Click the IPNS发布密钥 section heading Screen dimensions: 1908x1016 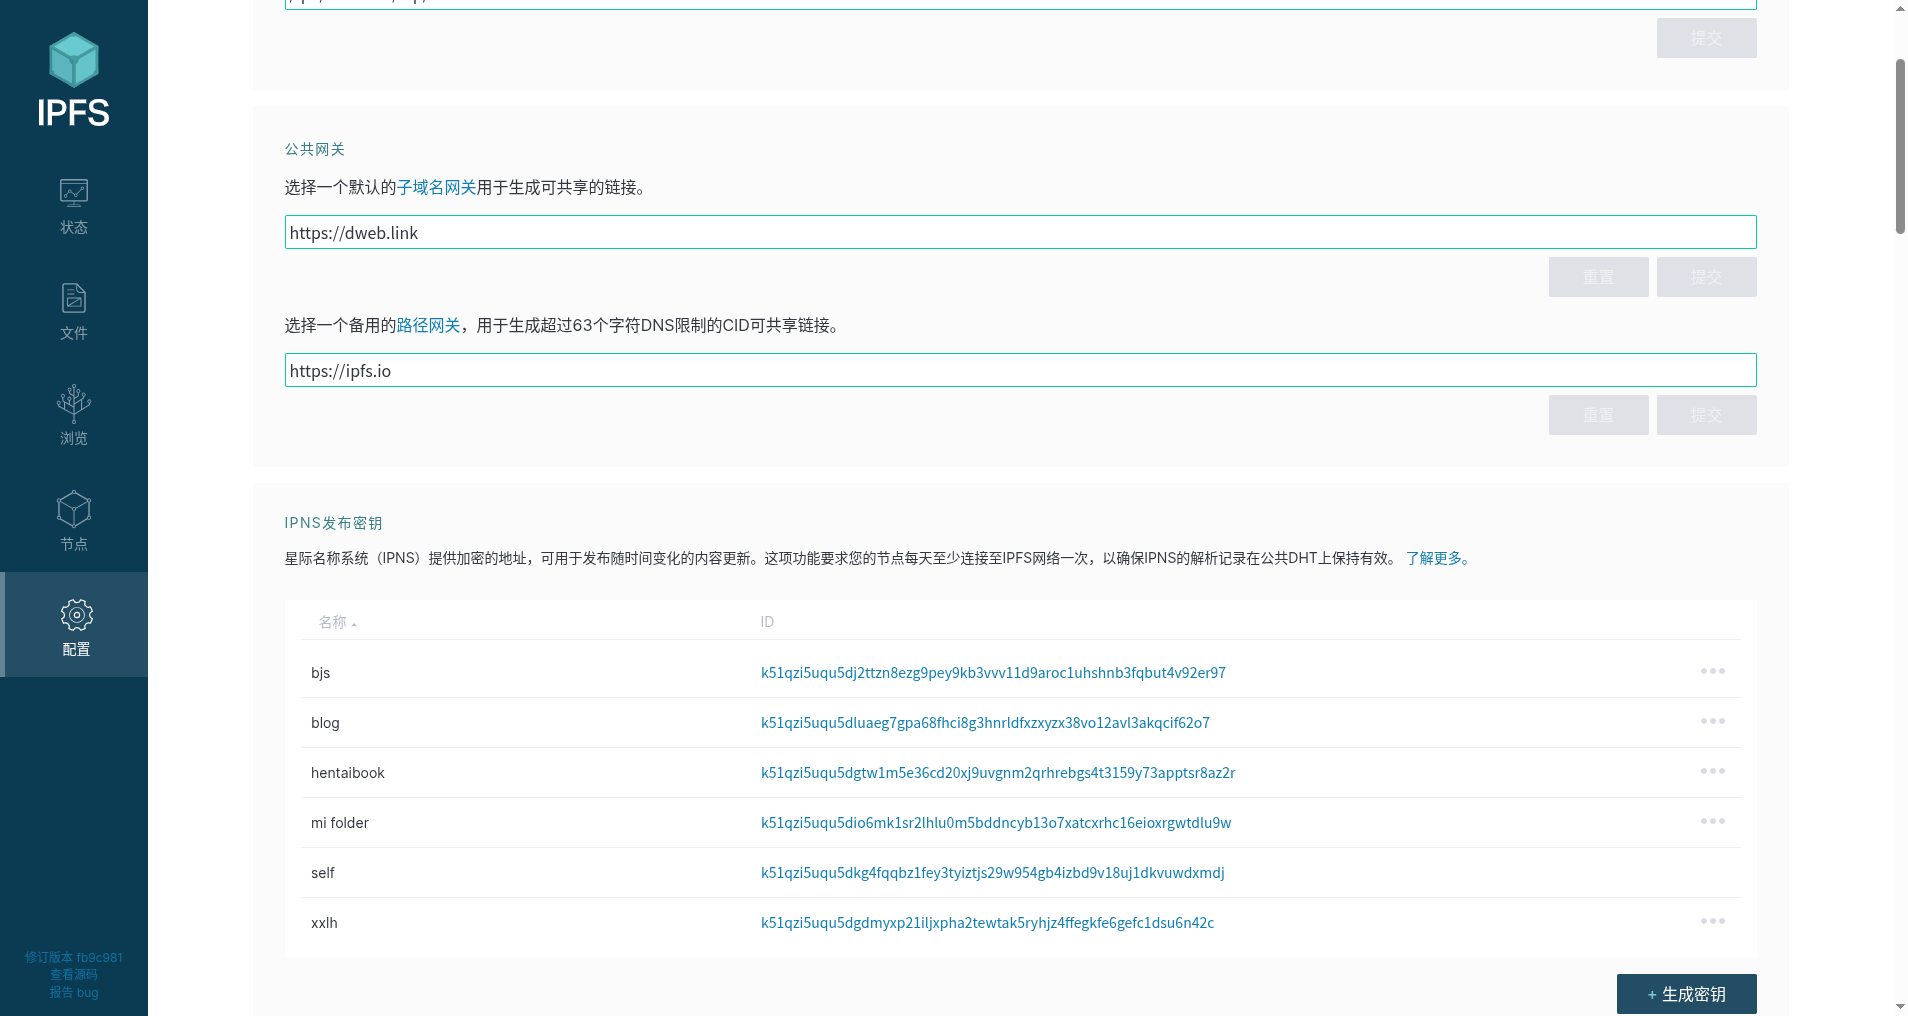pyautogui.click(x=333, y=523)
